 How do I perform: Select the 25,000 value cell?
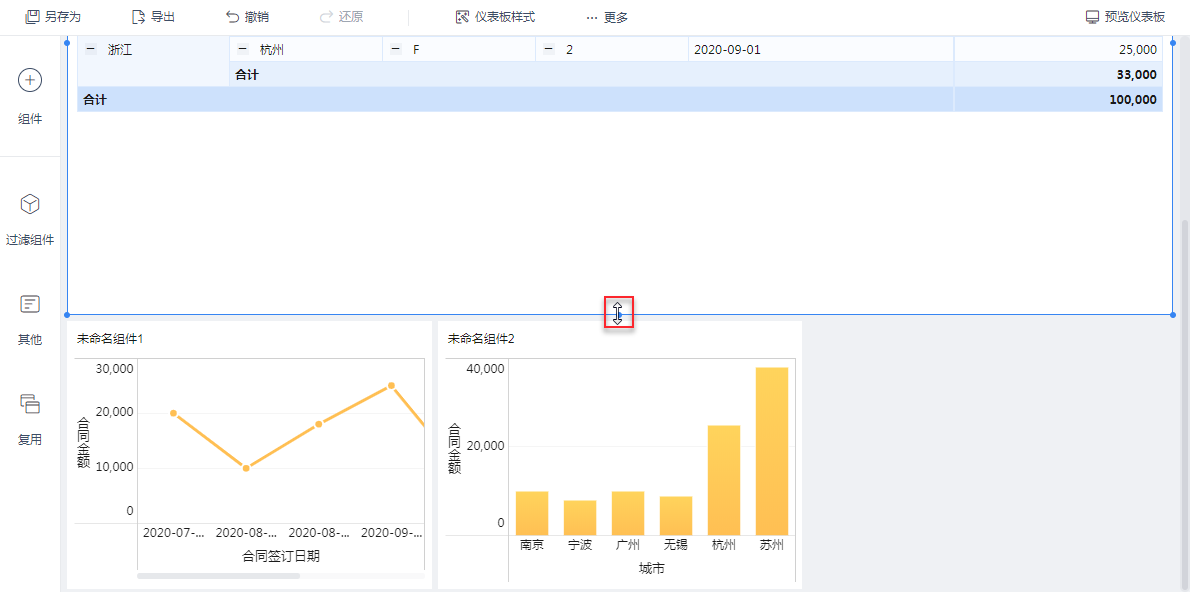click(1058, 49)
